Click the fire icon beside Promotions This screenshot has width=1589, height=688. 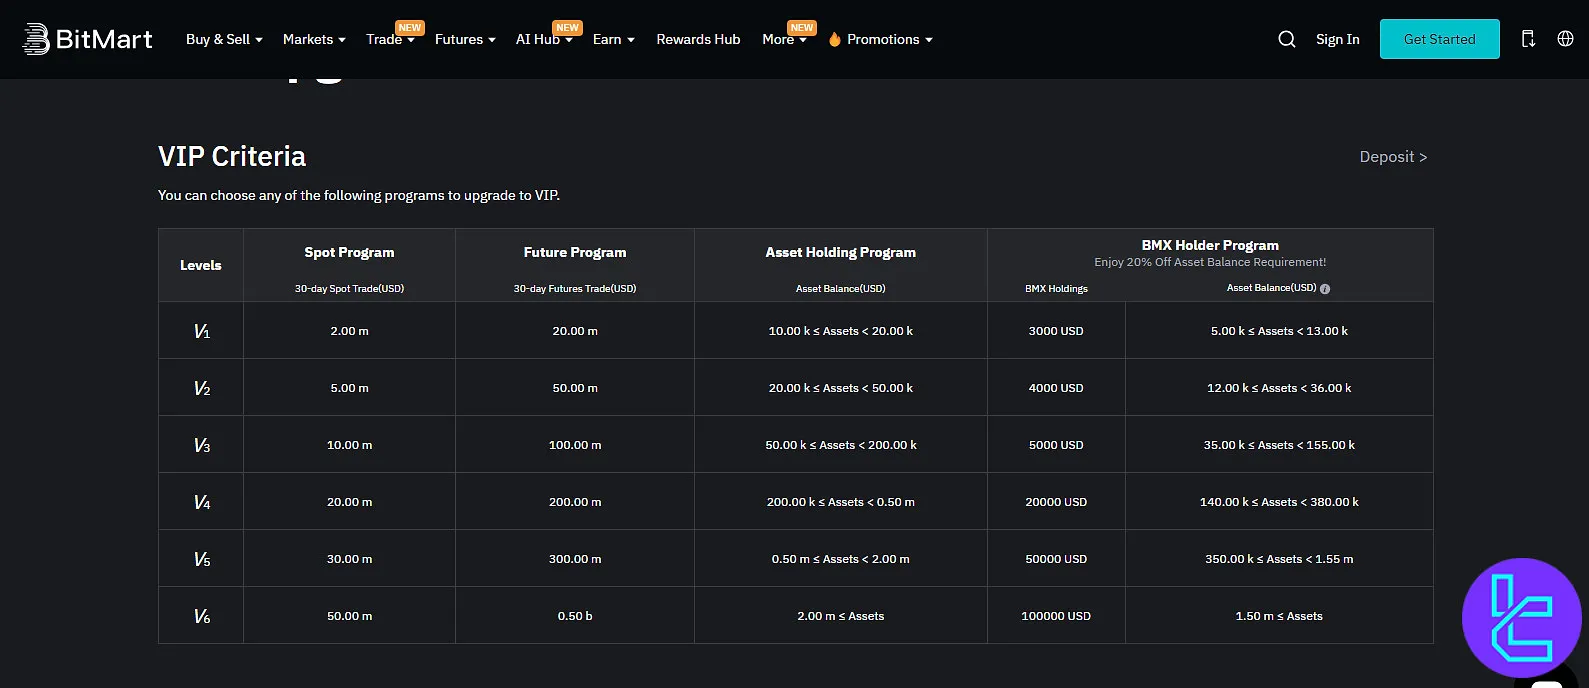tap(835, 39)
